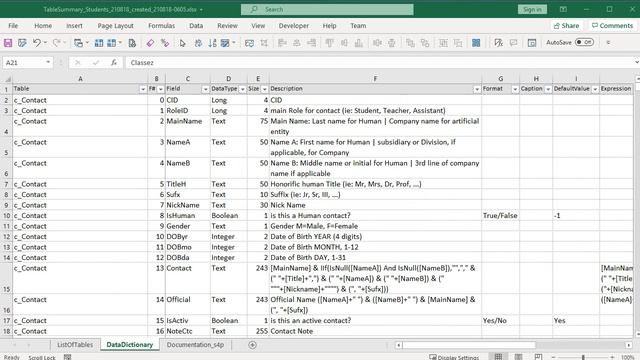Click the macro recording icon in status bar
This screenshot has width=640, height=360.
pos(67,357)
